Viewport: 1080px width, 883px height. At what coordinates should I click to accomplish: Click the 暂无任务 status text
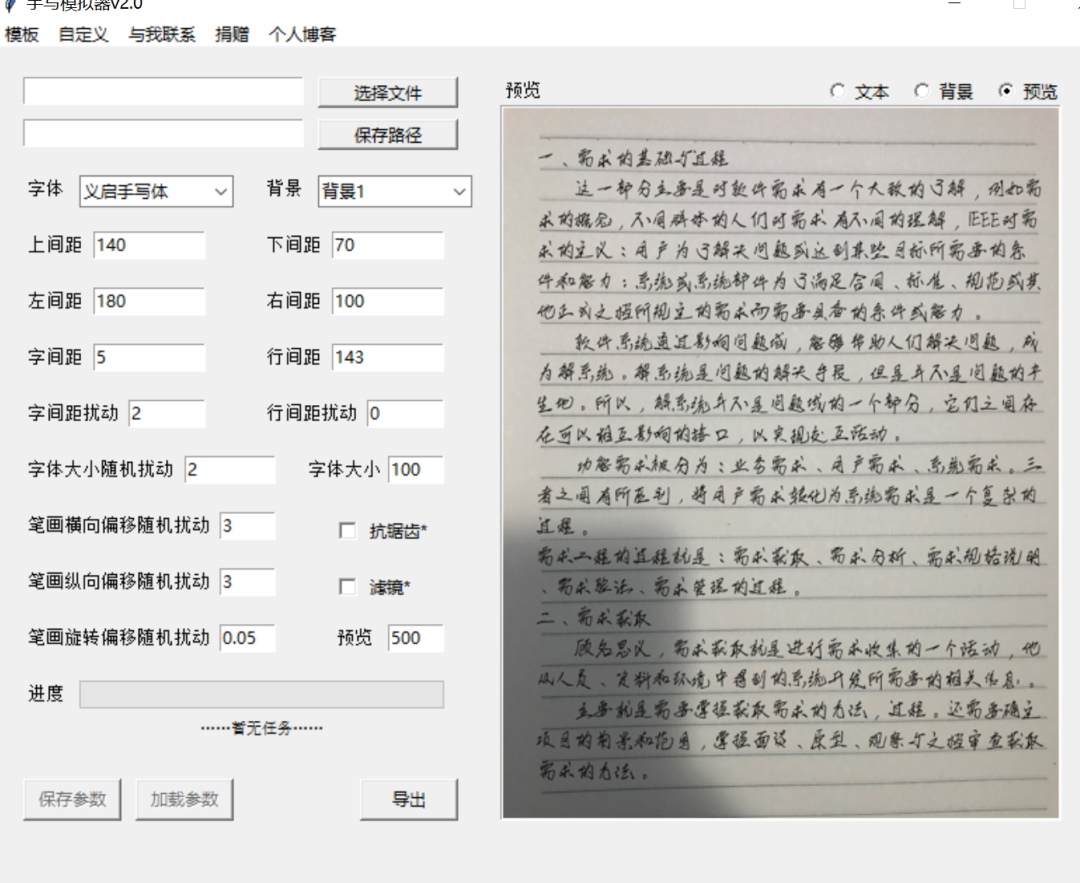tap(262, 728)
